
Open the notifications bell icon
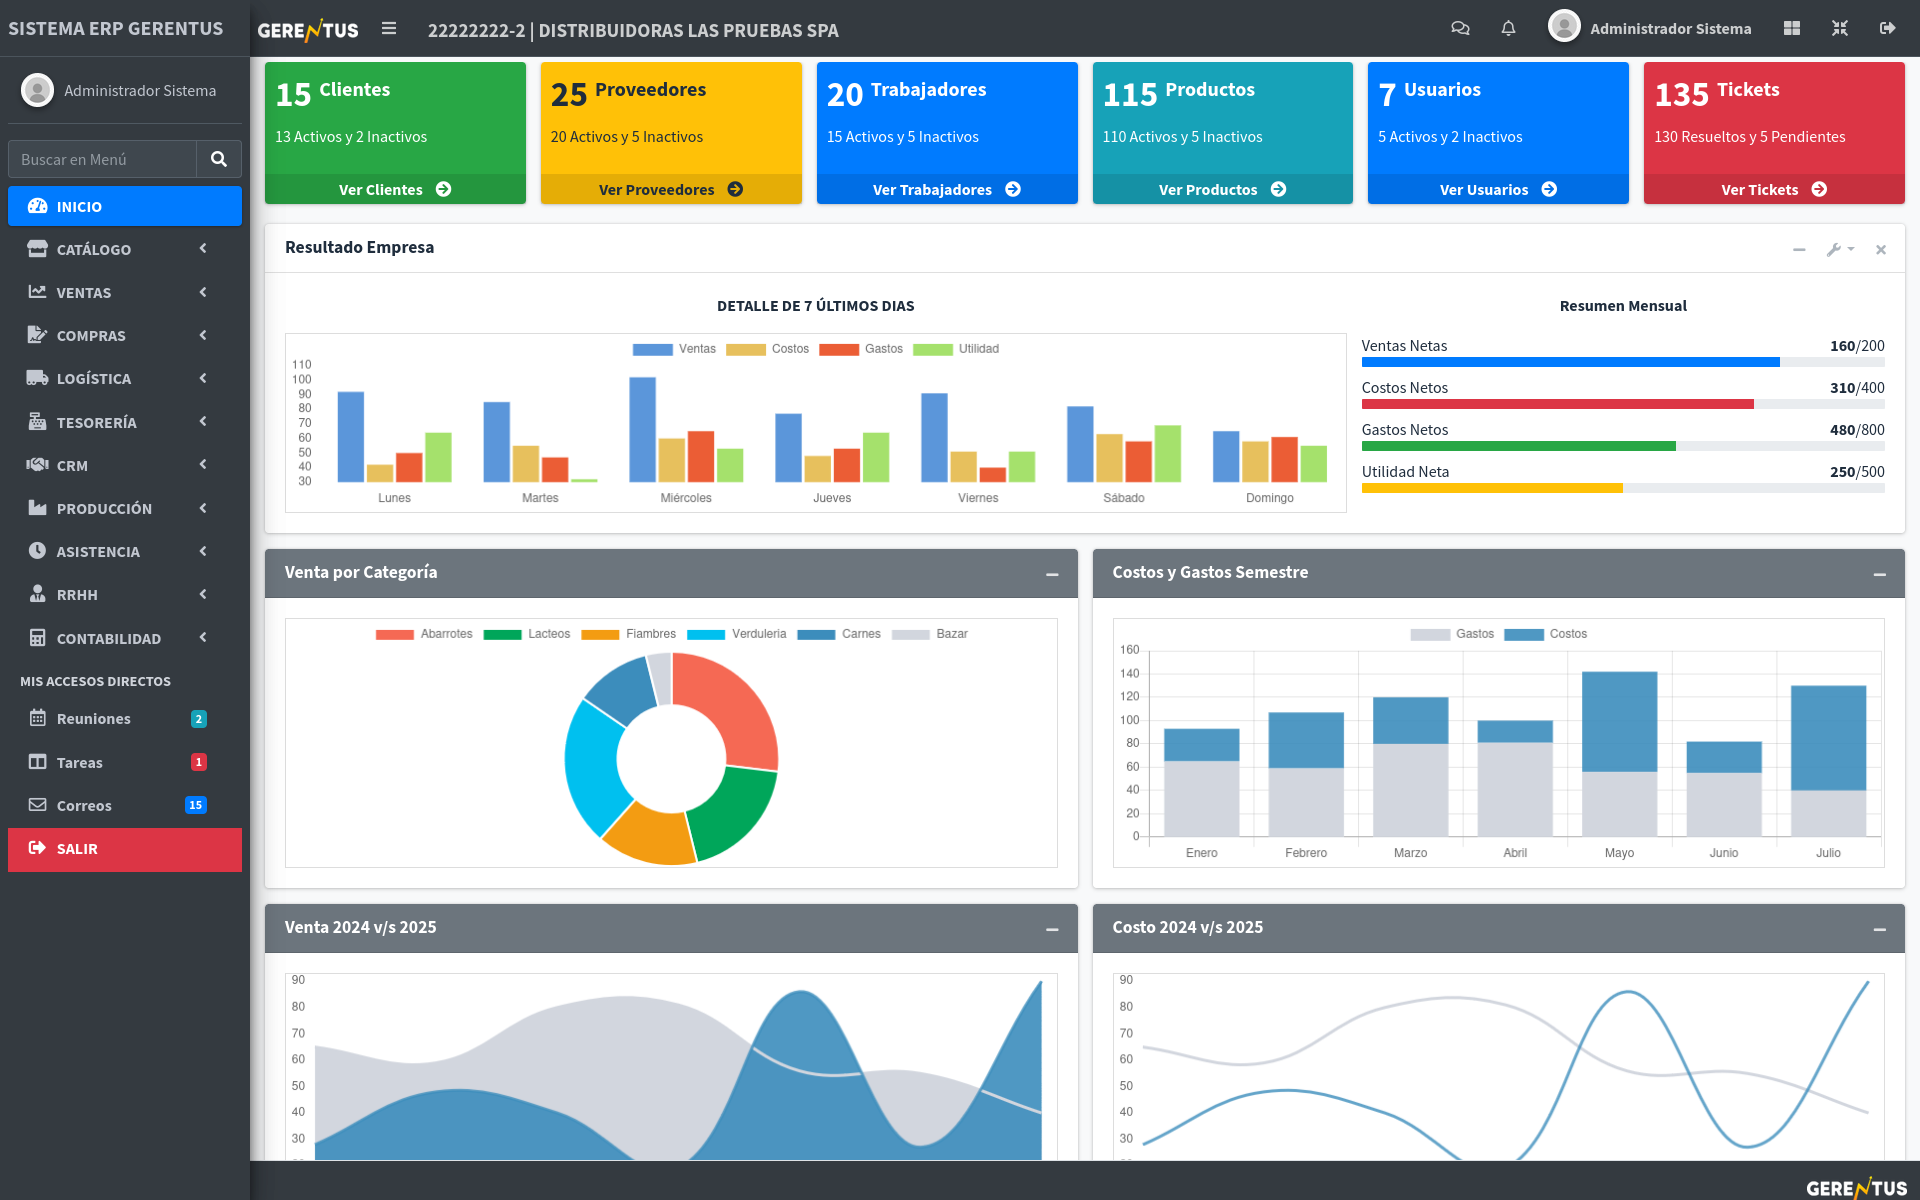[1508, 29]
